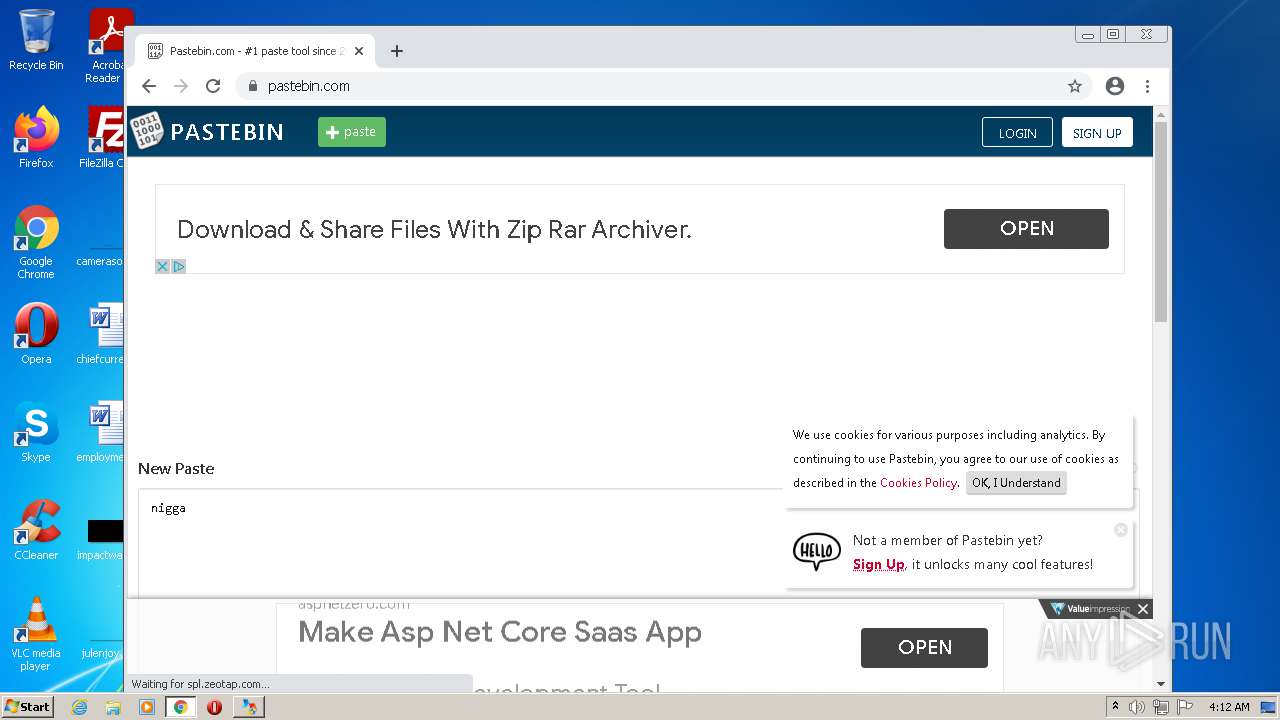Click the page vertical scrollbar thumb
1280x720 pixels.
[1161, 220]
